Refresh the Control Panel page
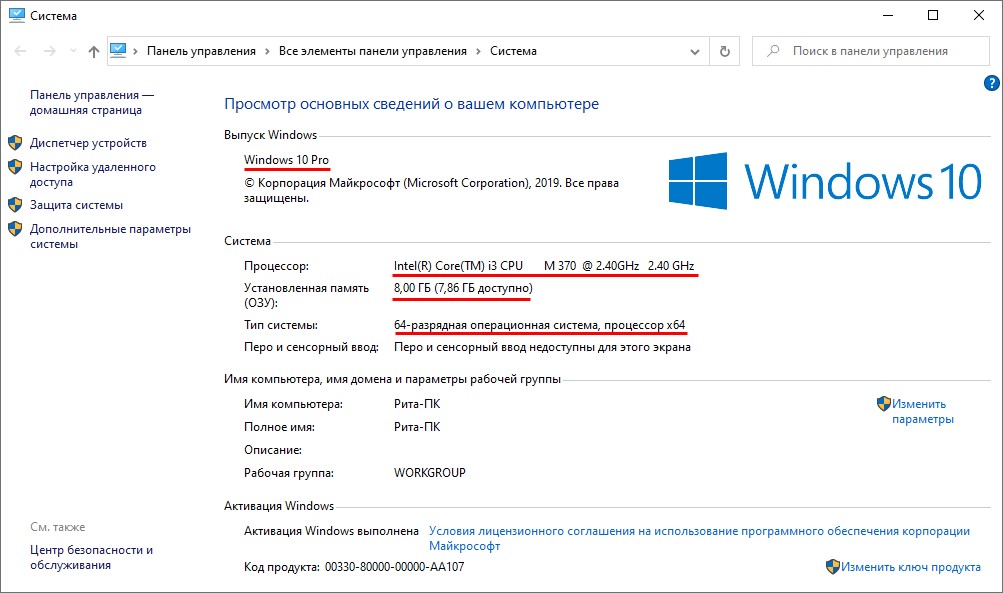 coord(725,51)
